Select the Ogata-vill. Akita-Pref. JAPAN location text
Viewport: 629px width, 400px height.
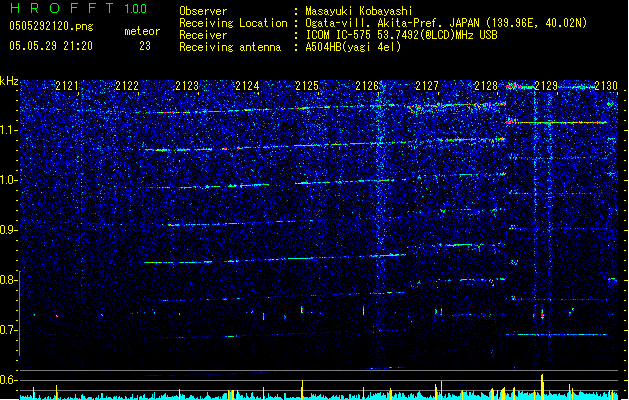pyautogui.click(x=446, y=23)
